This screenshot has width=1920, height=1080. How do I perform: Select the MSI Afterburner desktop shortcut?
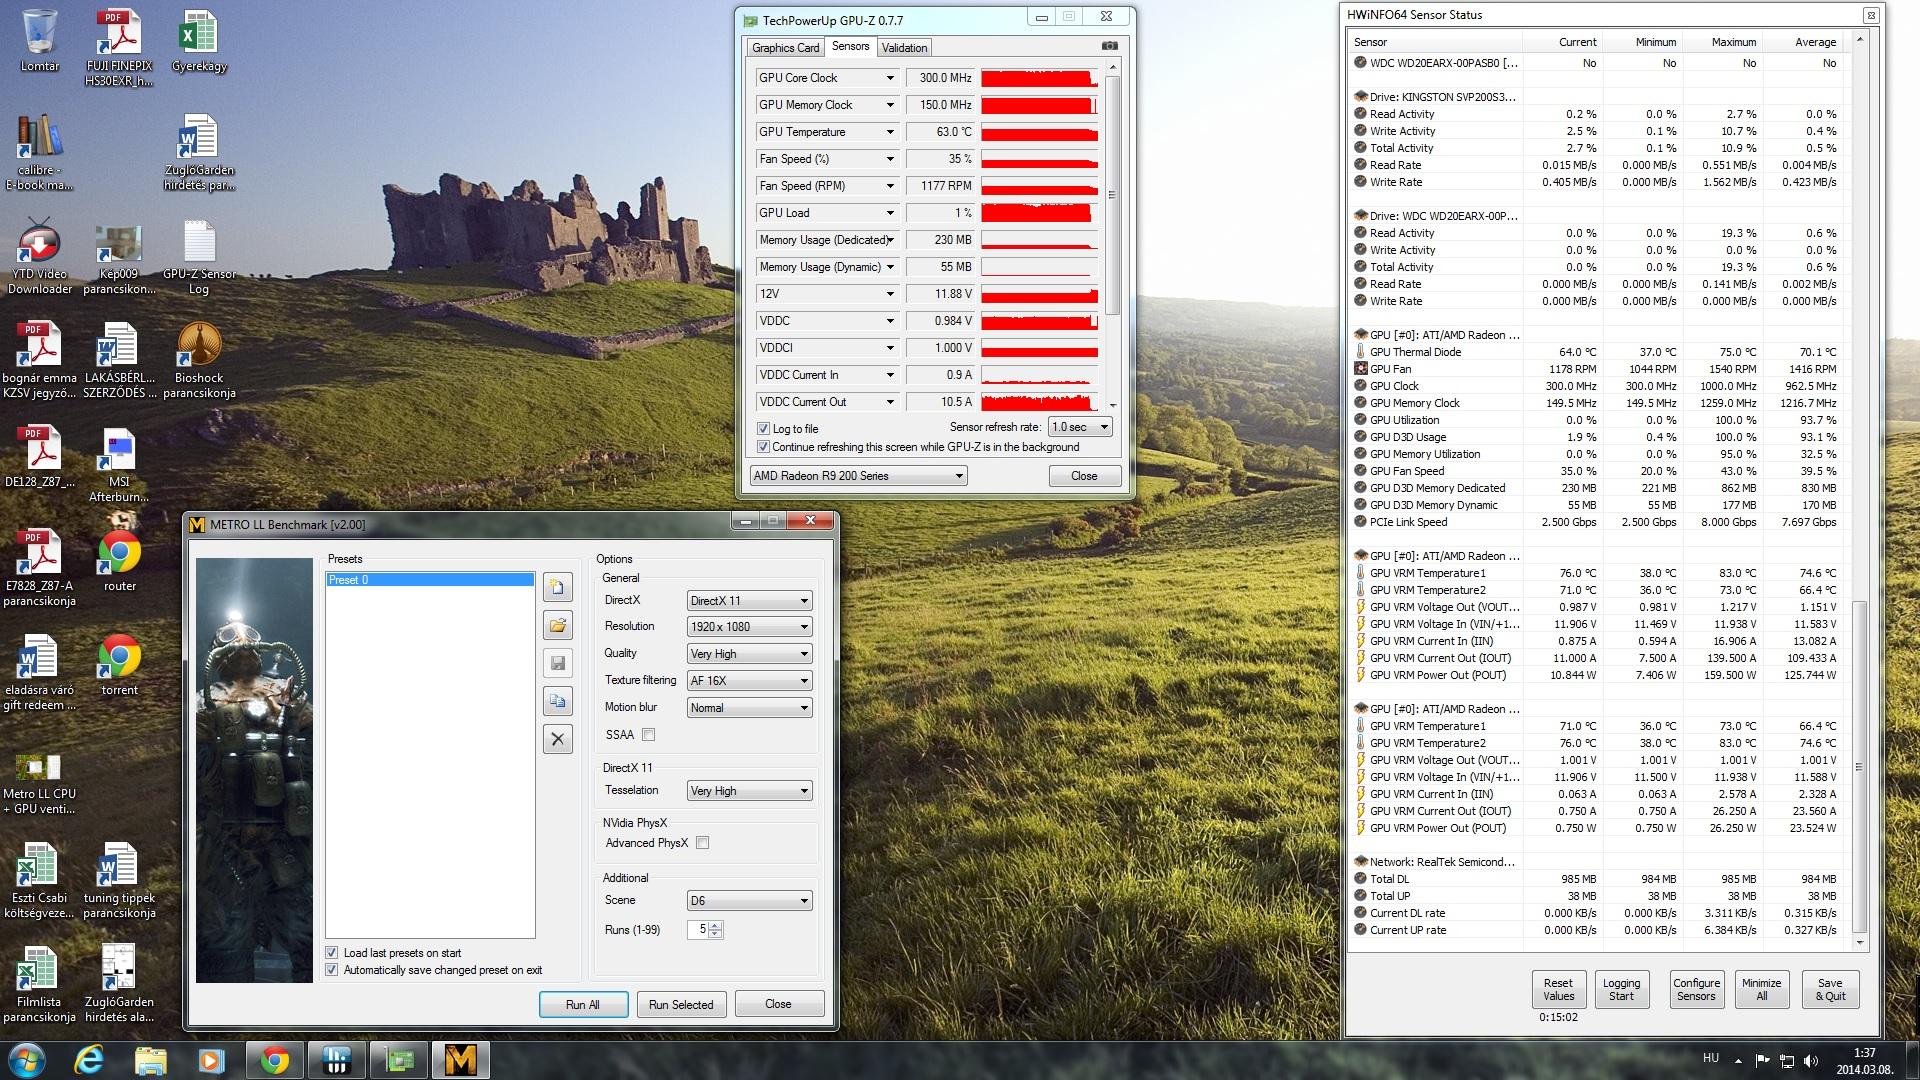[119, 465]
